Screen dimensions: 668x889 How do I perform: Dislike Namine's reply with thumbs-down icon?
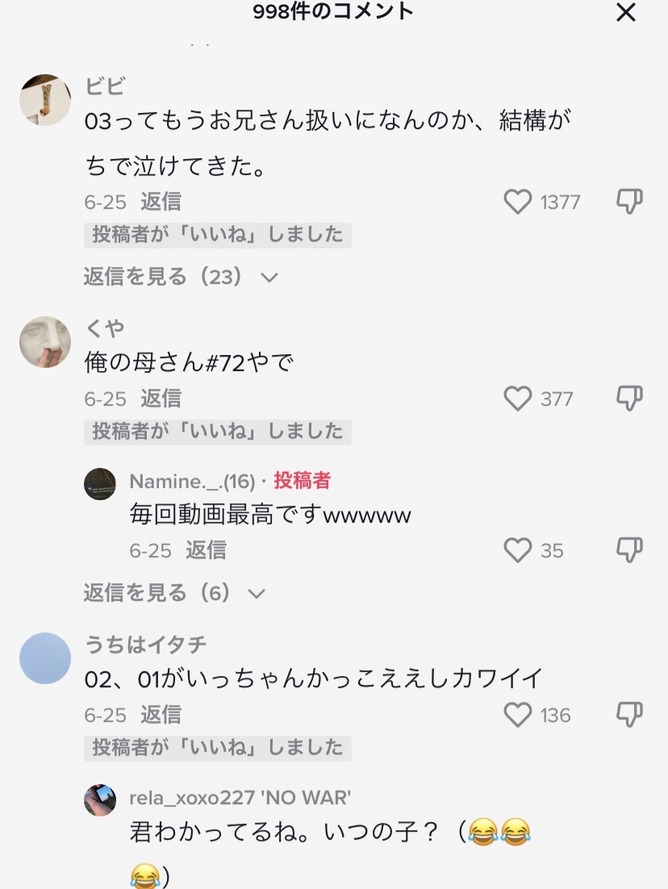629,549
